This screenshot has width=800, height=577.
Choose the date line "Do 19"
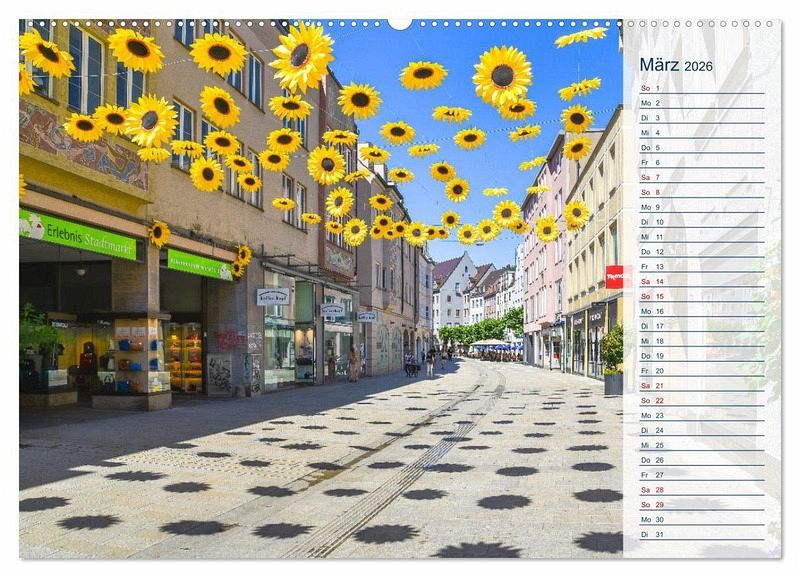coord(702,356)
